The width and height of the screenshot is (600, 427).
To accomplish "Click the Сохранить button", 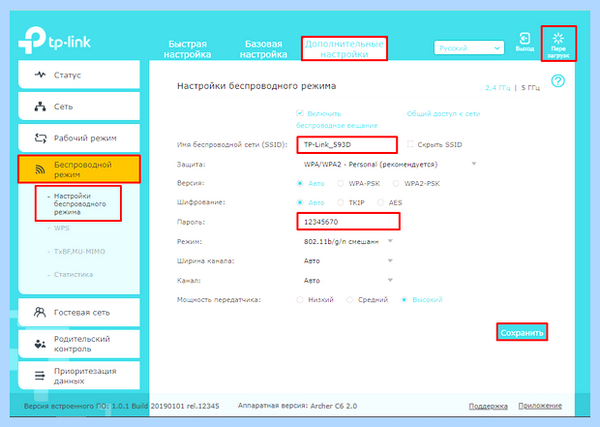I will point(522,332).
